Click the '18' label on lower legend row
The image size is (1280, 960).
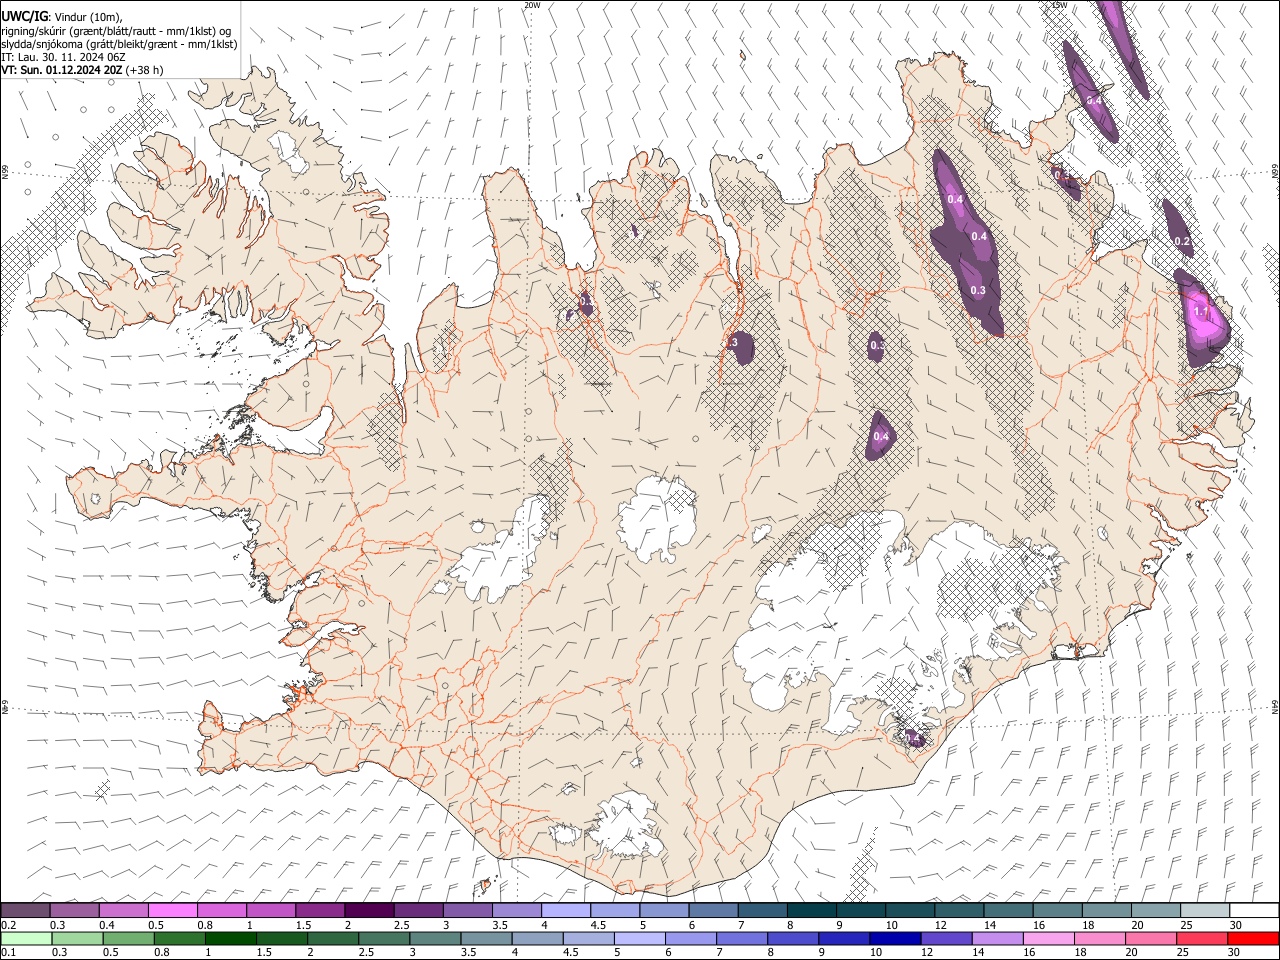[x=1083, y=952]
